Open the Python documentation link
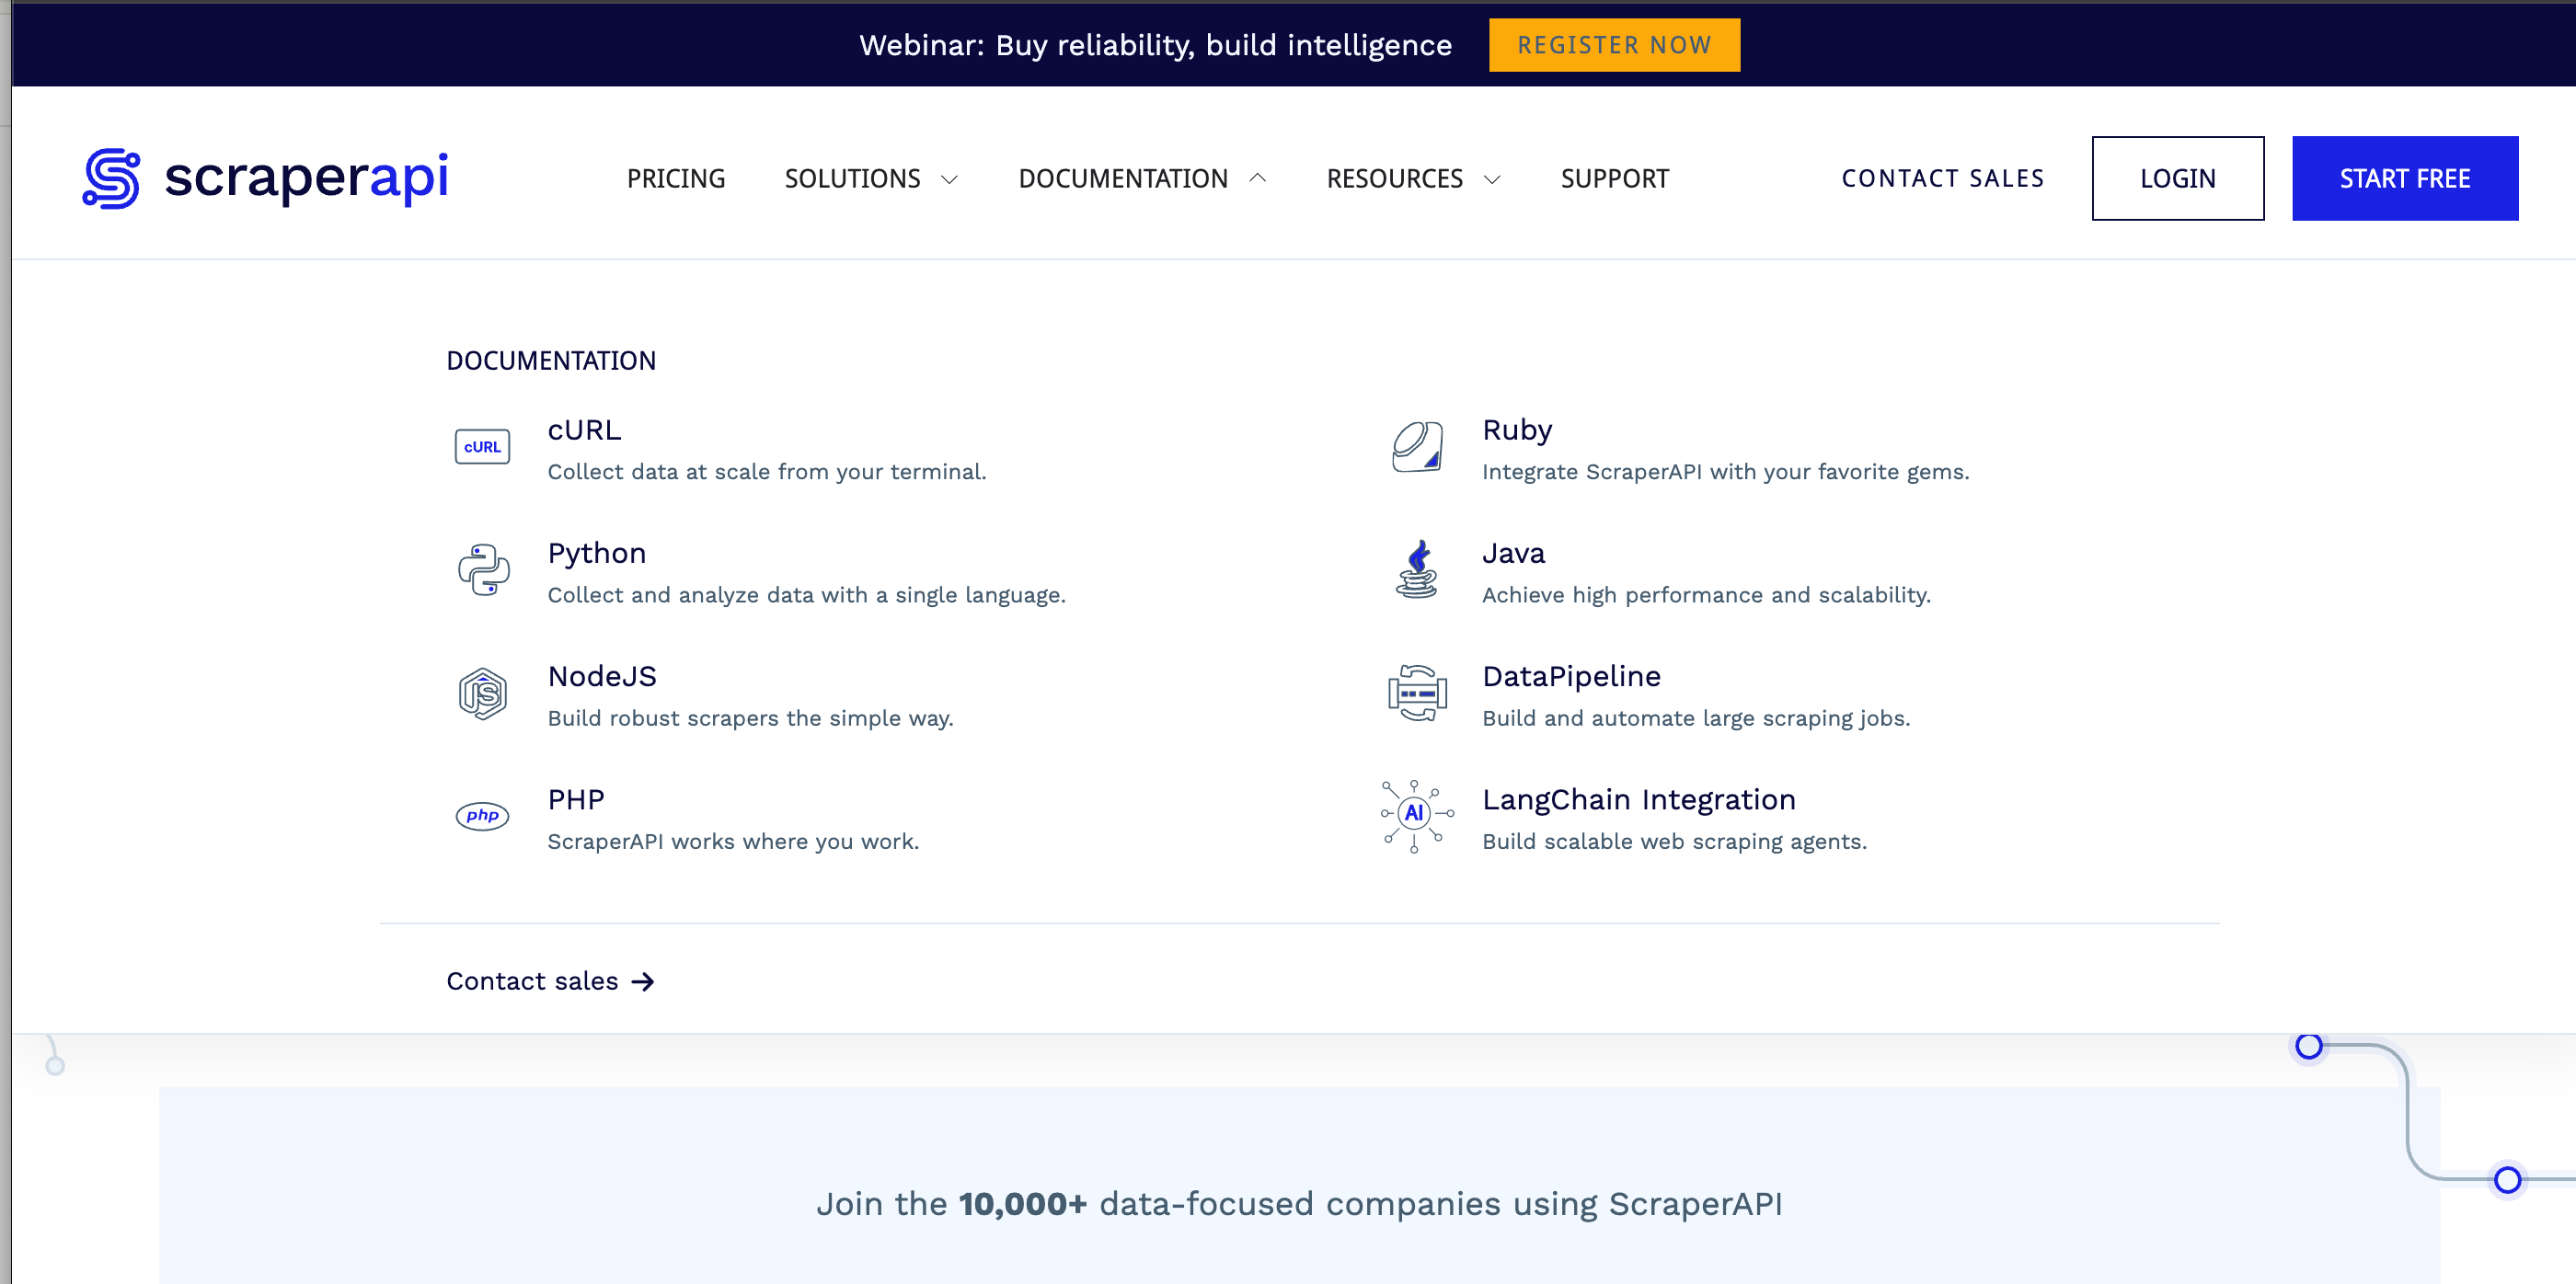The width and height of the screenshot is (2576, 1284). point(597,553)
